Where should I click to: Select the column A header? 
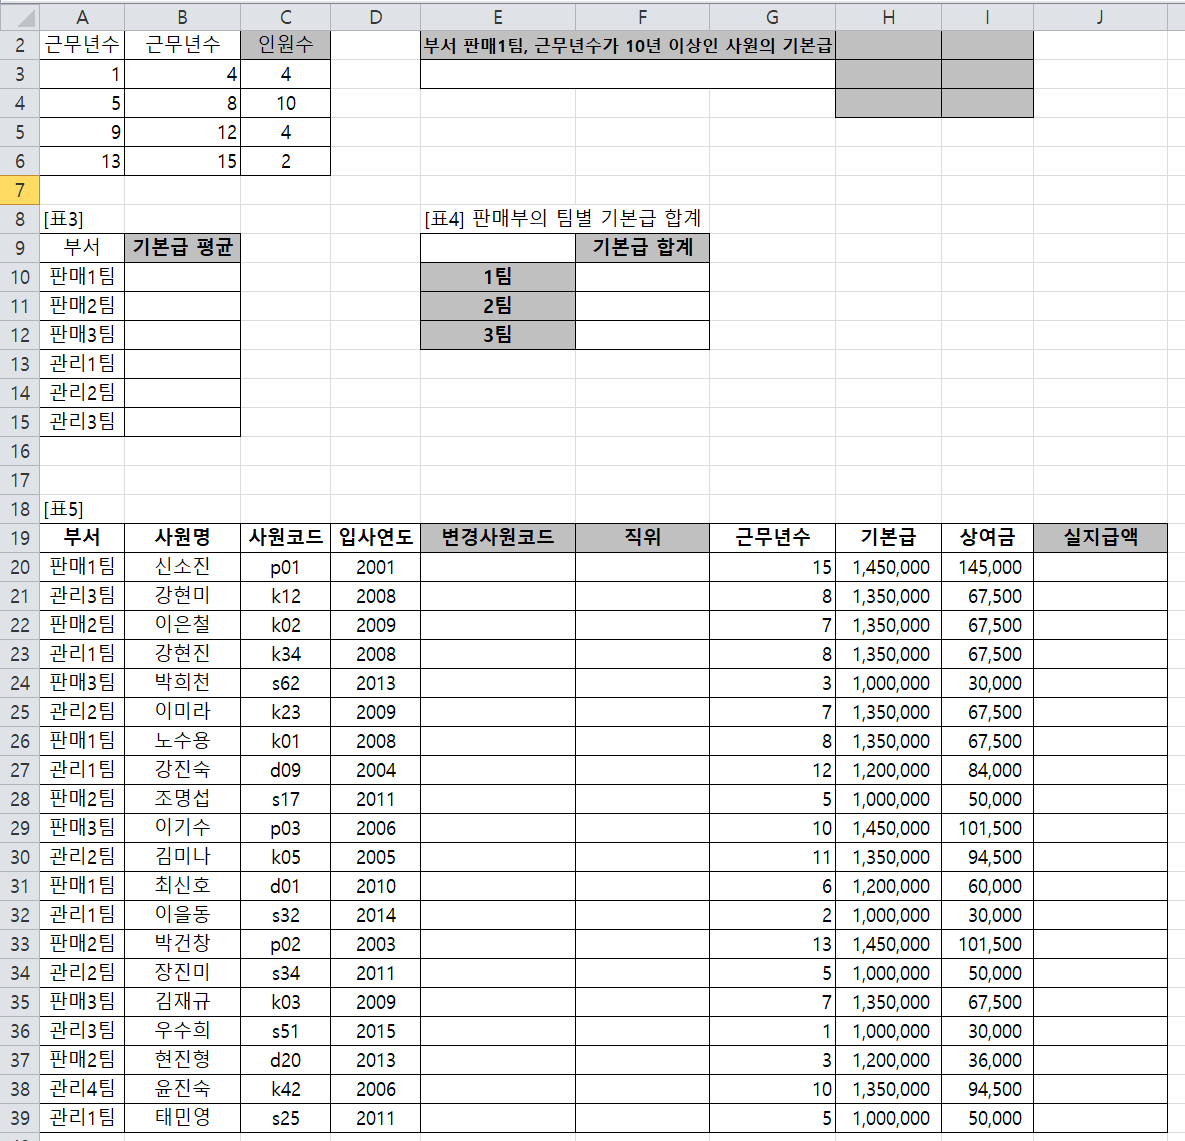[82, 16]
